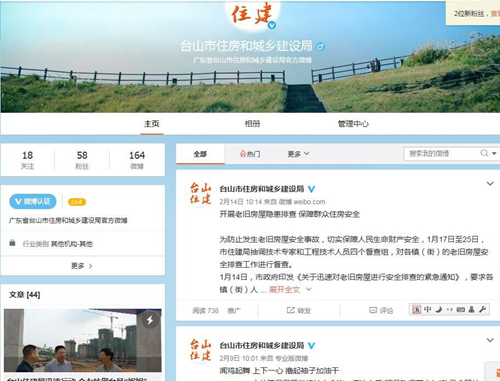Image resolution: width=500 pixels, height=381 pixels.
Task: Click verified V icon on Feb 14 post
Action: tap(311, 189)
